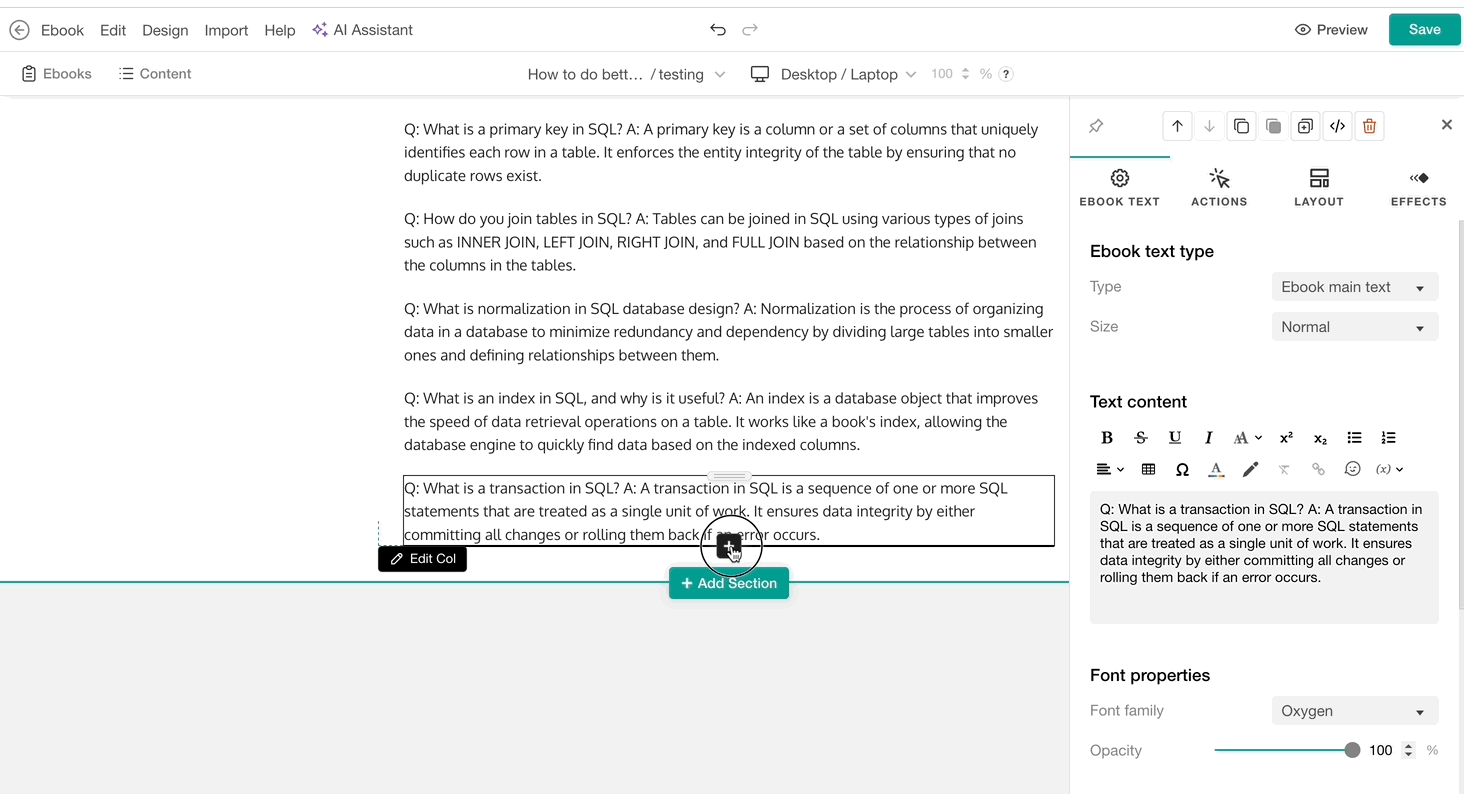Save the ebook
The image size is (1464, 794).
pyautogui.click(x=1425, y=30)
